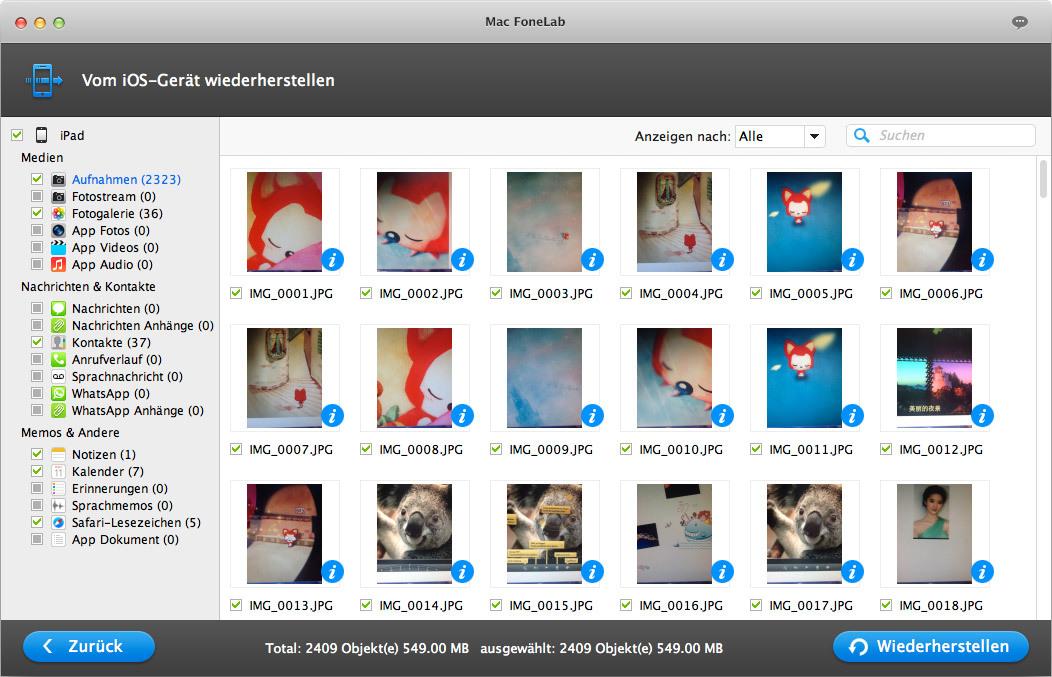Toggle the Fotostream checkbox
1052x677 pixels.
[37, 197]
